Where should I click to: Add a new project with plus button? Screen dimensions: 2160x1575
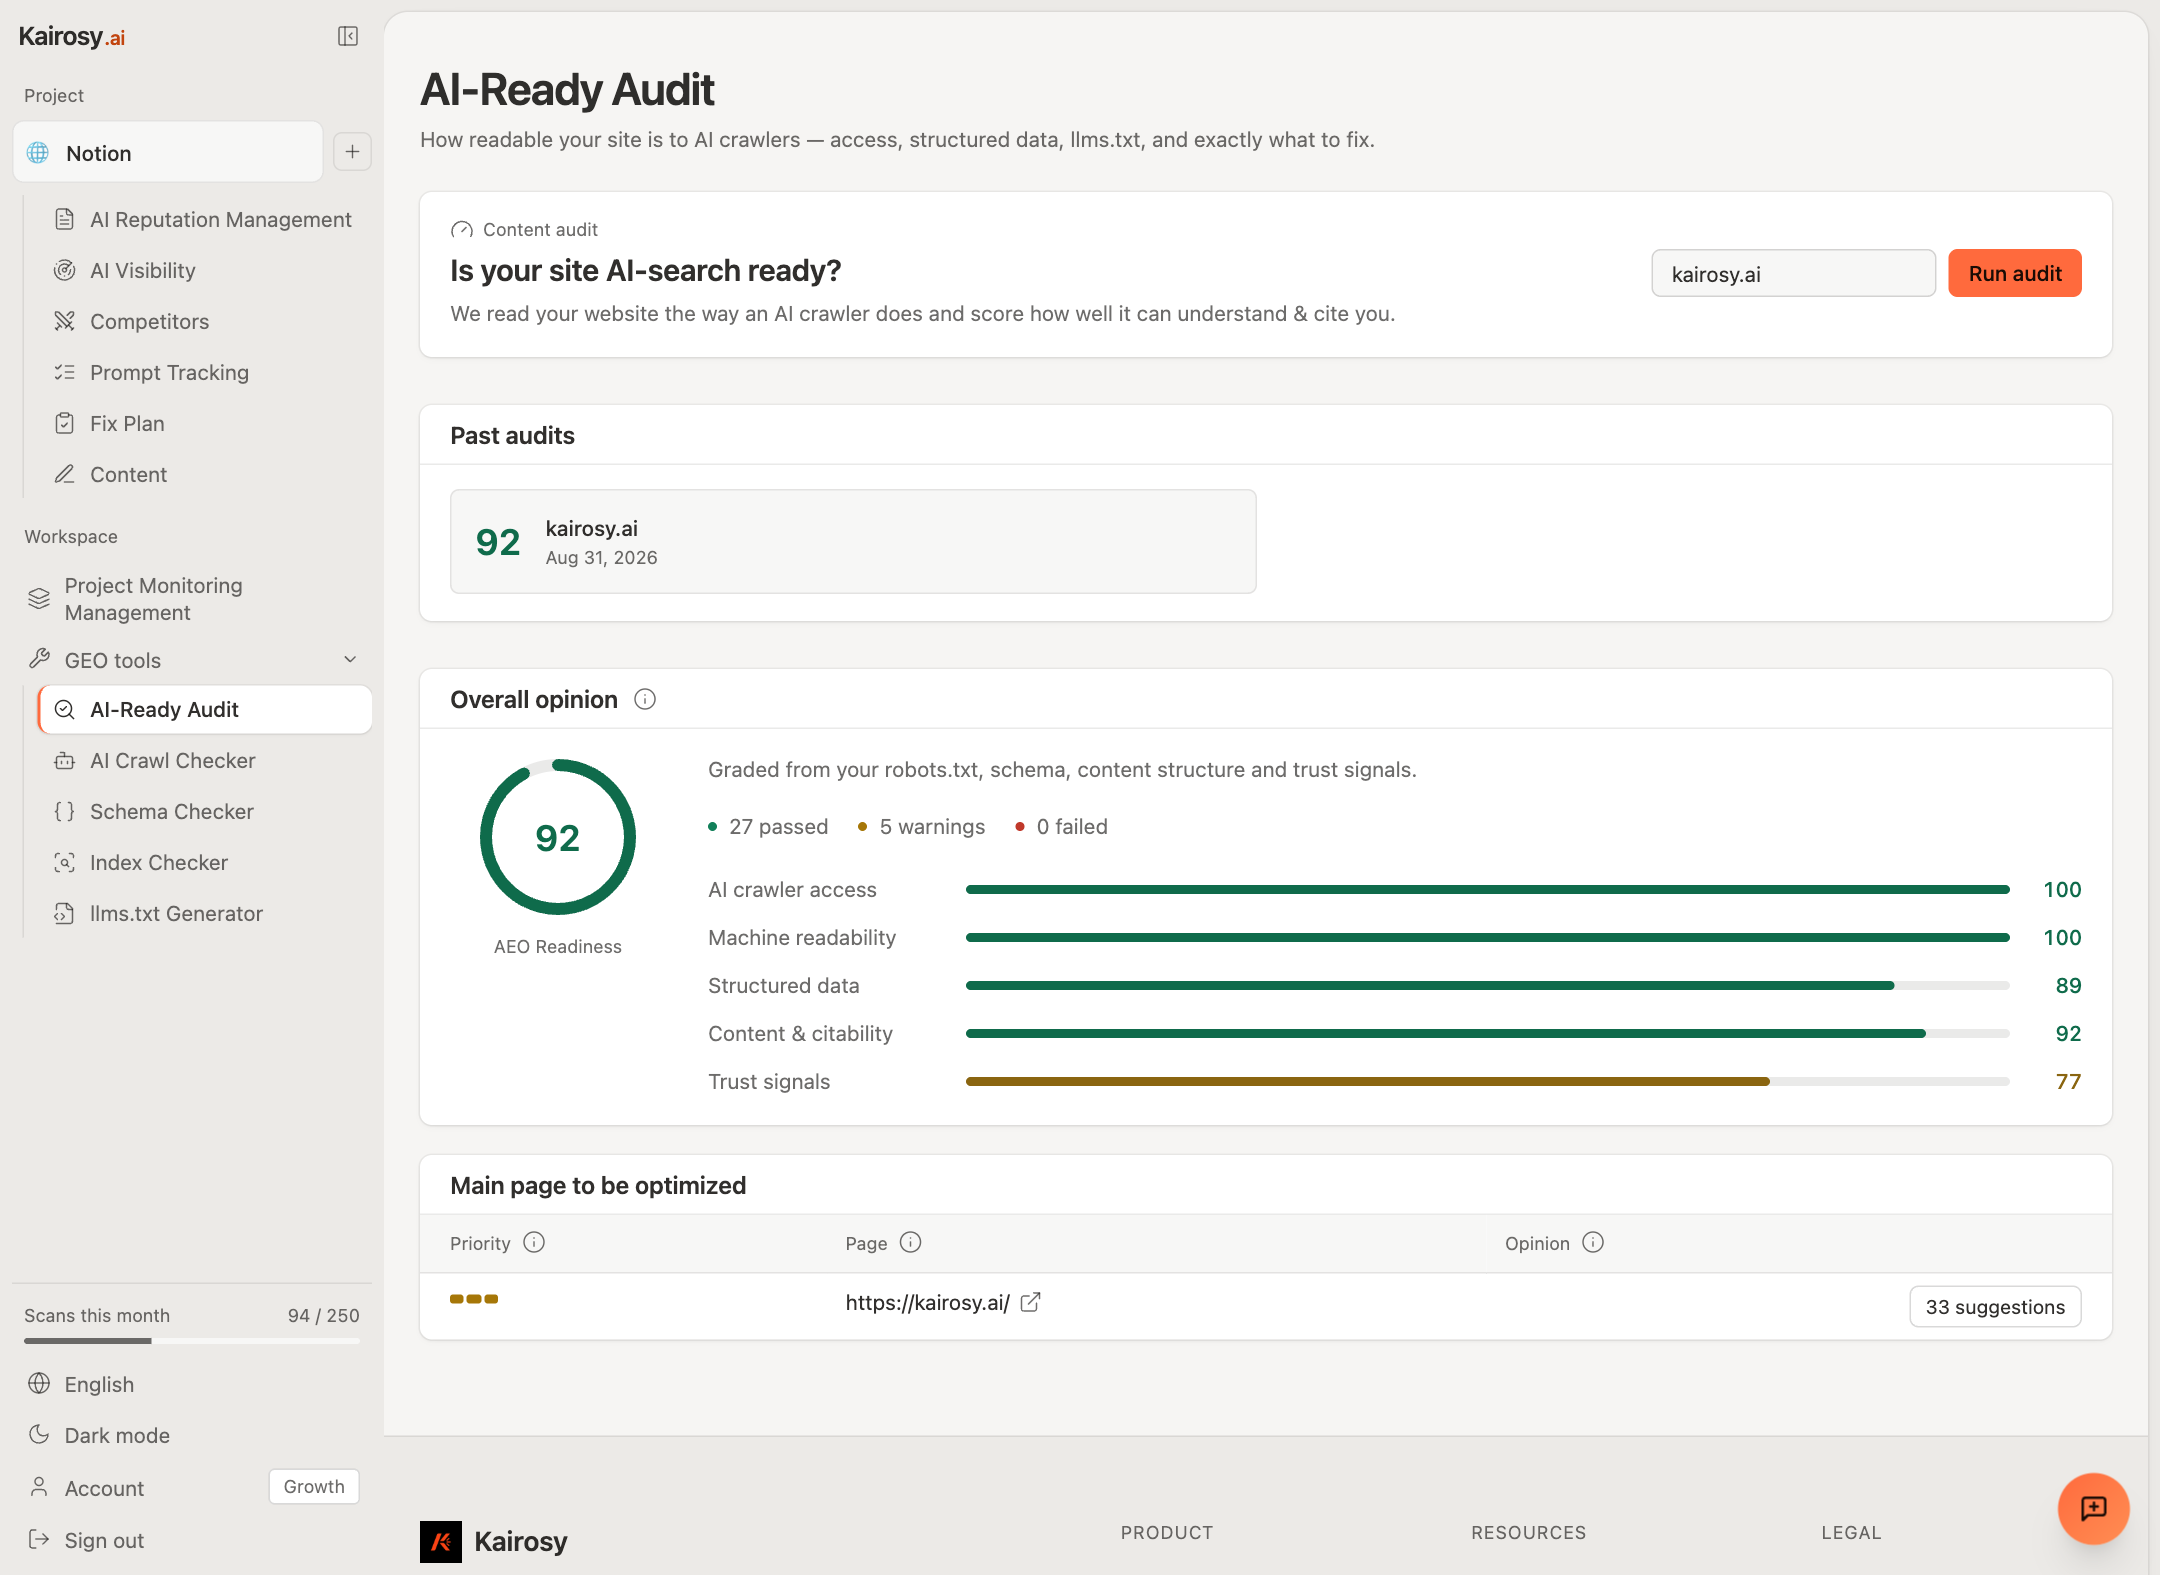pyautogui.click(x=352, y=152)
